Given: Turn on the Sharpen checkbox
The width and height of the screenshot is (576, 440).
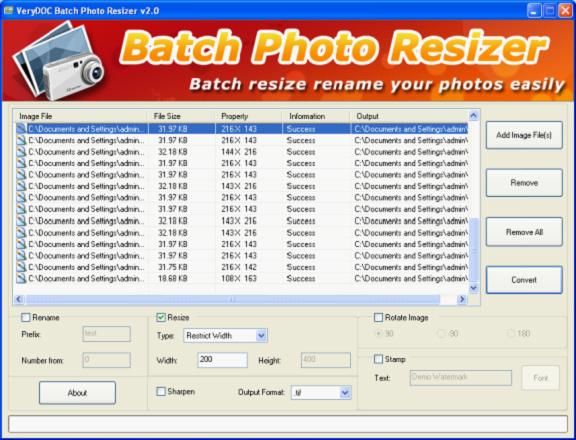Looking at the screenshot, I should point(161,392).
